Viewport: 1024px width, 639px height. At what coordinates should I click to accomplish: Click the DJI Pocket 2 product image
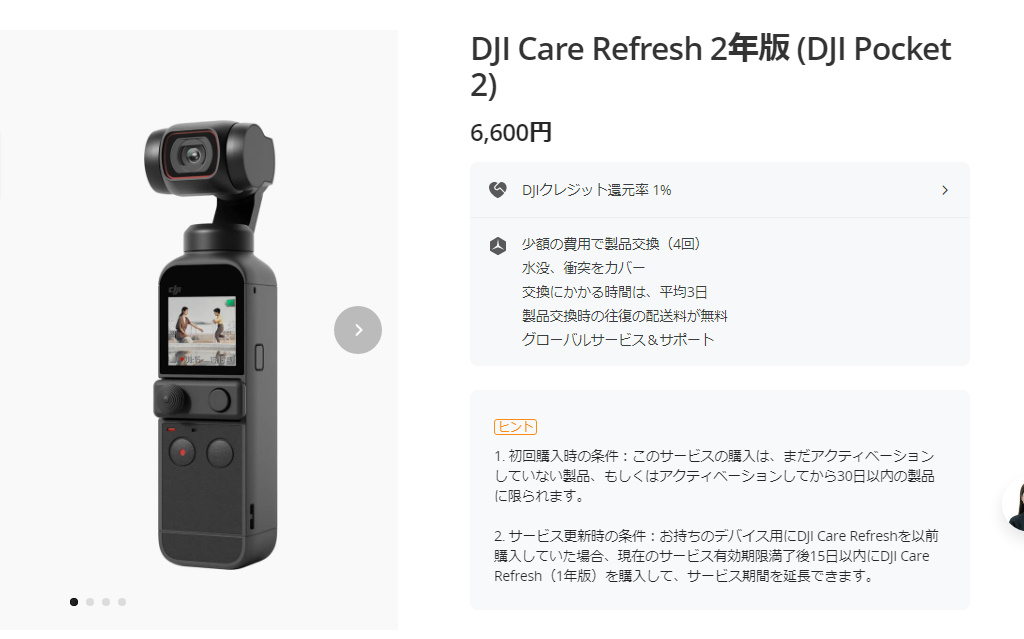(x=210, y=344)
